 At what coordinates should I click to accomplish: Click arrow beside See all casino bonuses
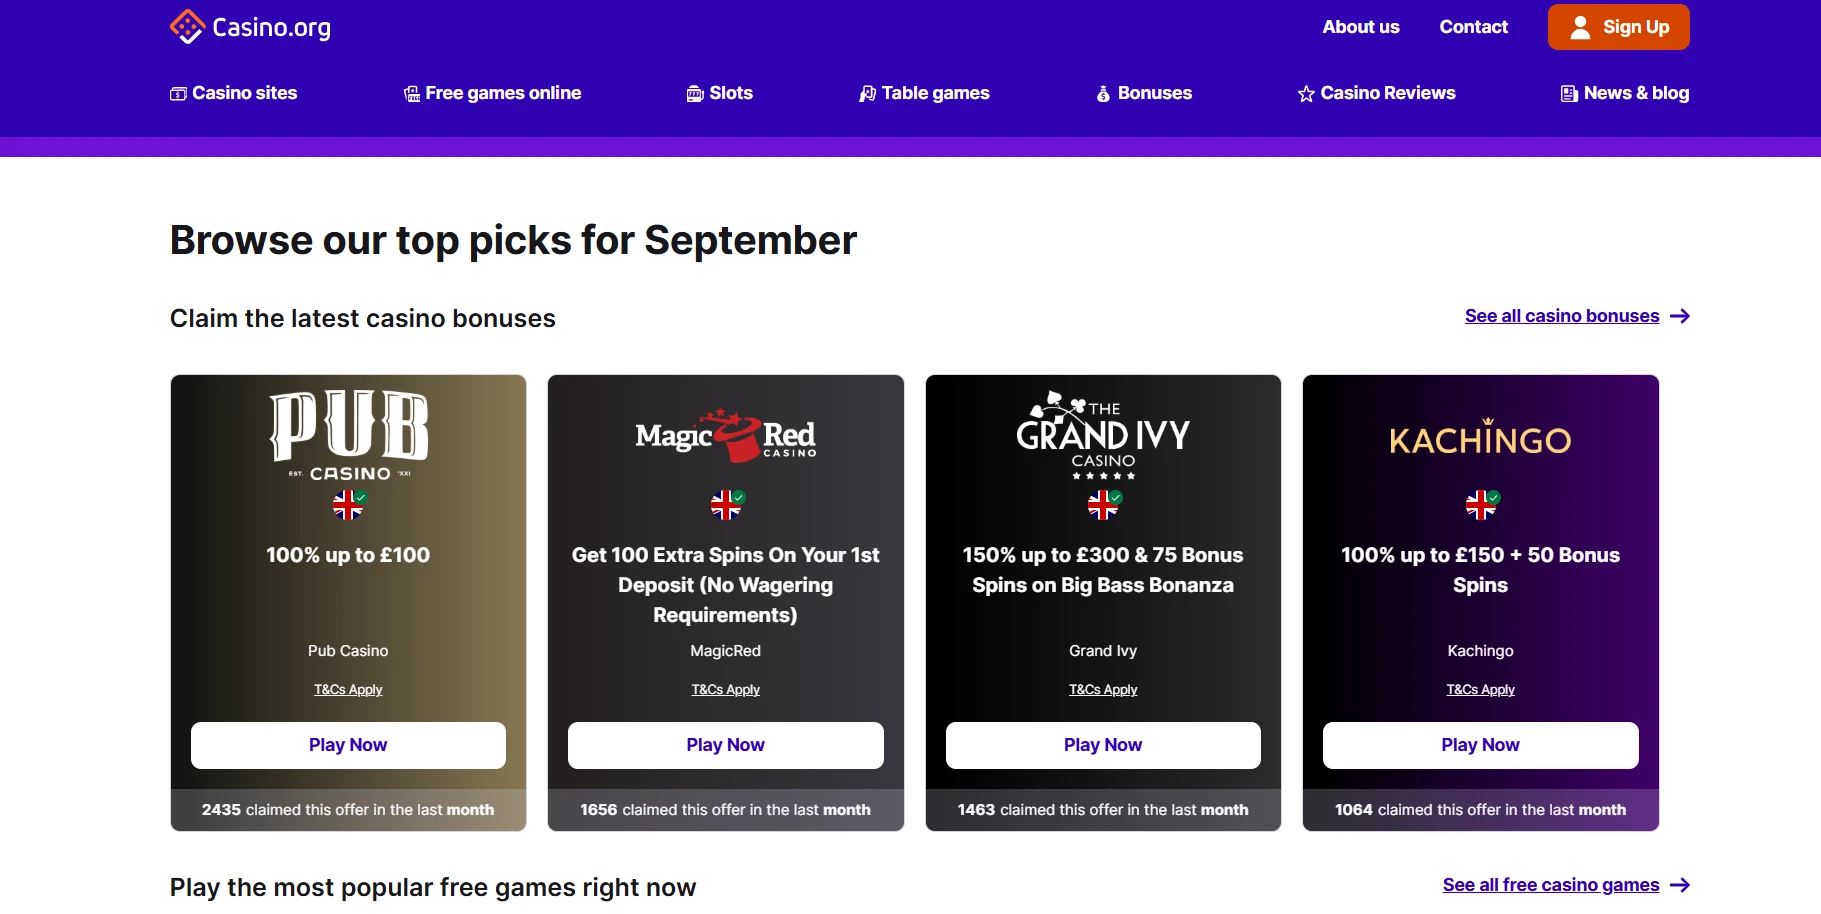pos(1680,316)
